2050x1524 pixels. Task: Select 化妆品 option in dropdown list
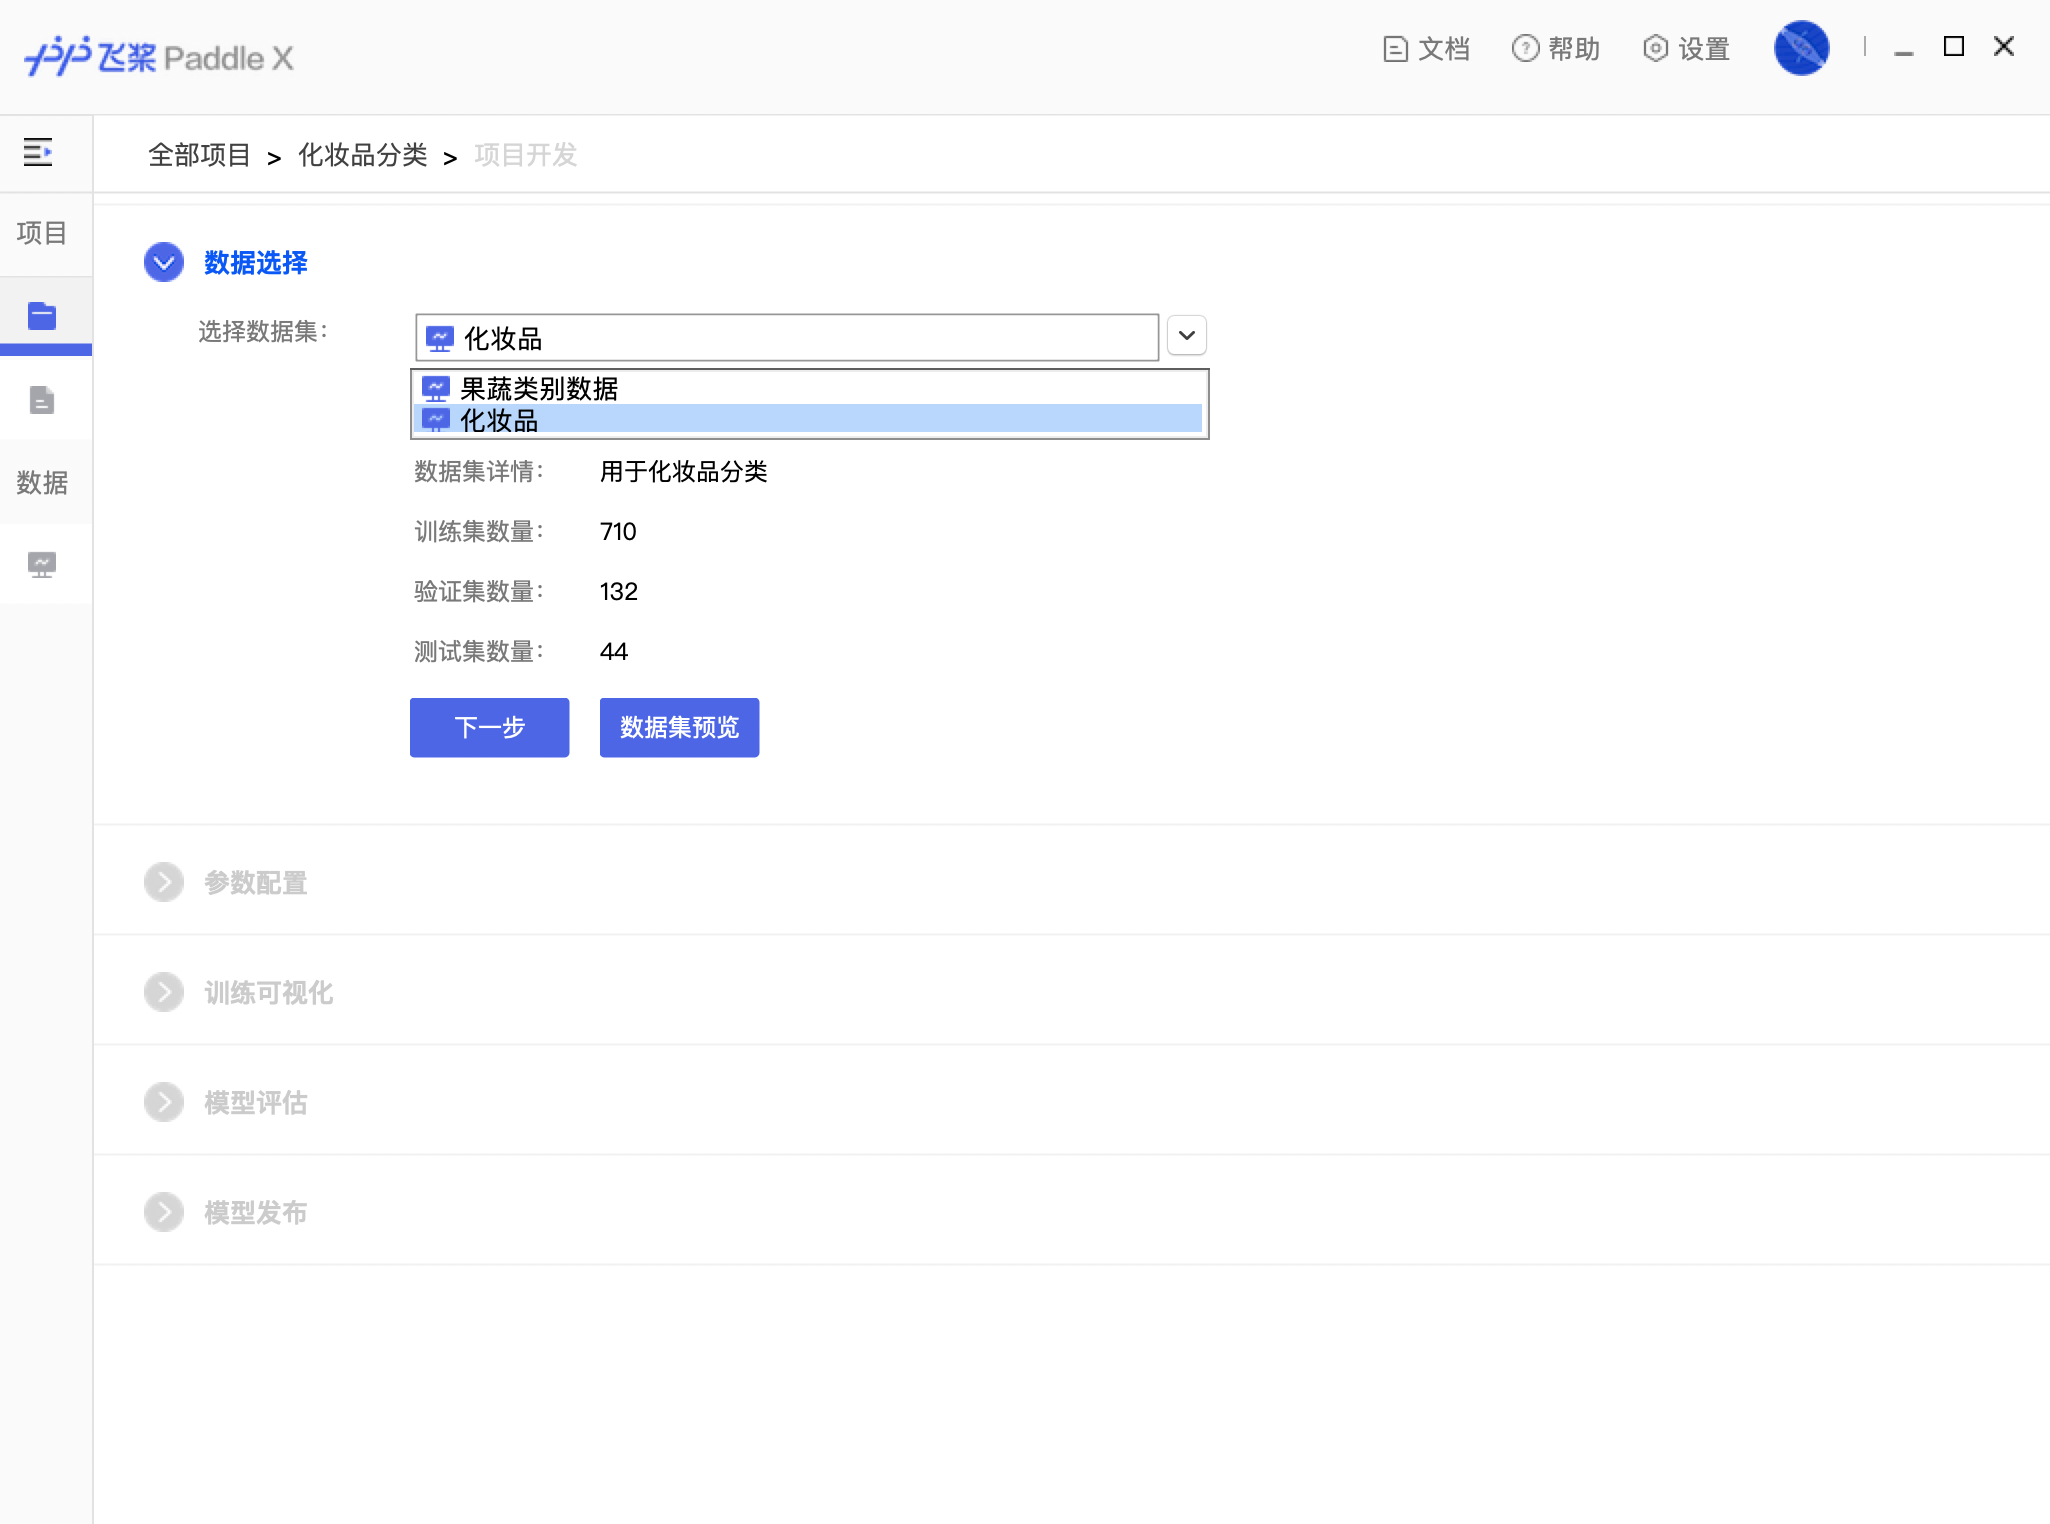tap(499, 420)
